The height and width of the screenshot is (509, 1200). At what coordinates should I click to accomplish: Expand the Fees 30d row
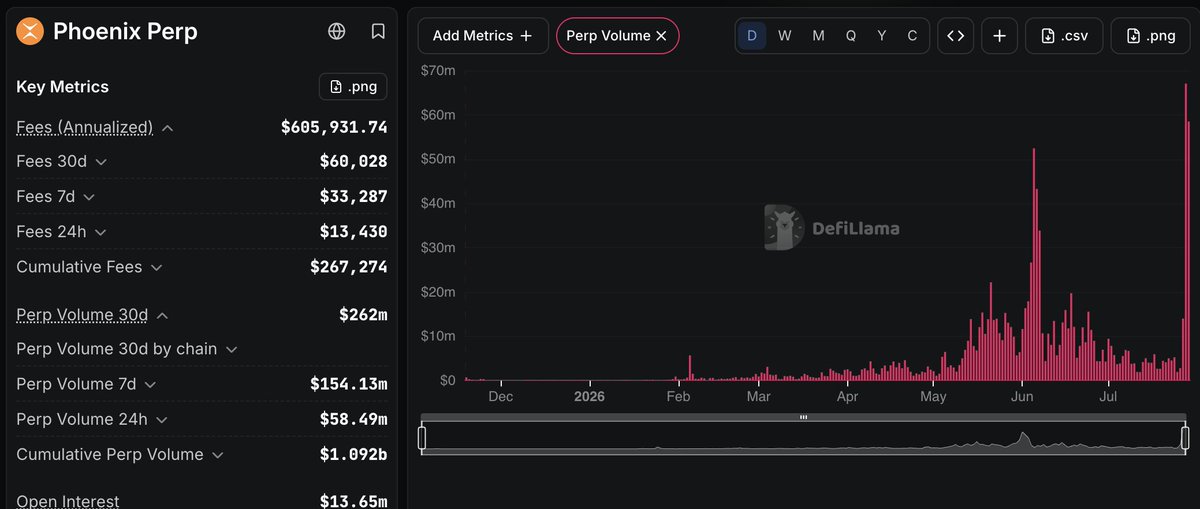click(101, 162)
